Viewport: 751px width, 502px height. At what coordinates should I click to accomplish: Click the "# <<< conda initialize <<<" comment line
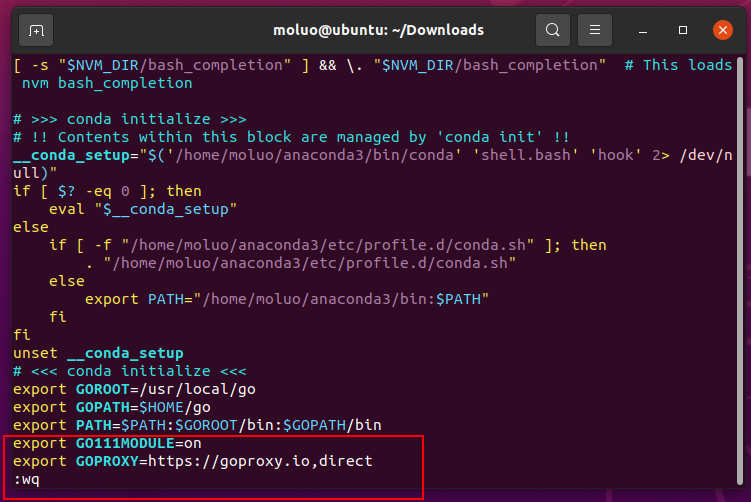coord(130,371)
